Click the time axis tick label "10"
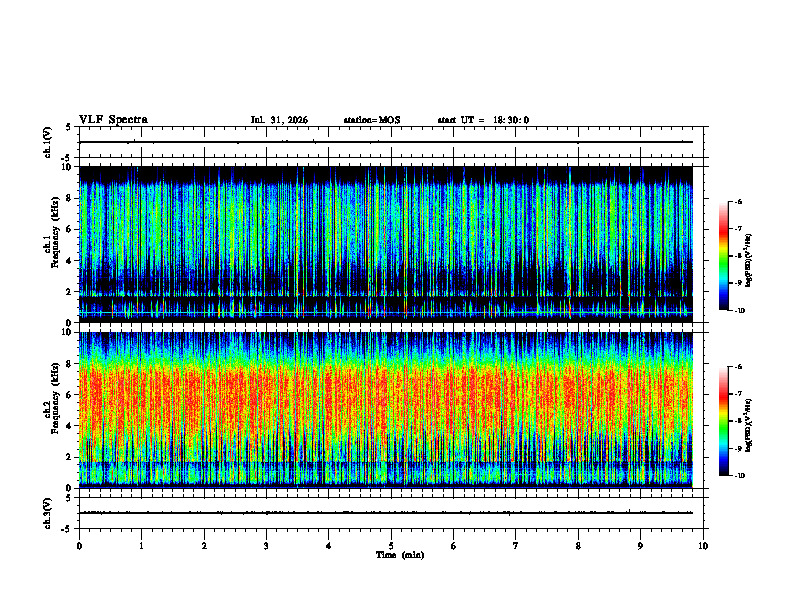The height and width of the screenshot is (612, 792). [x=703, y=546]
